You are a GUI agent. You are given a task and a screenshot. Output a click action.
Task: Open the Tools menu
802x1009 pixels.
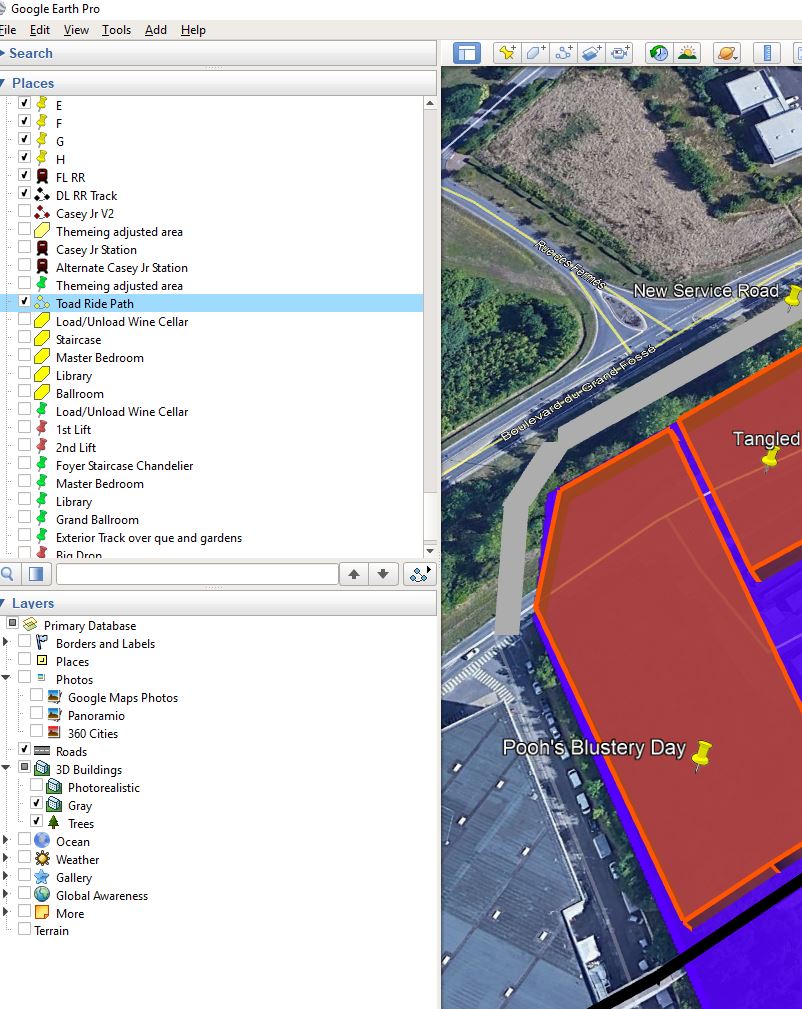click(116, 30)
